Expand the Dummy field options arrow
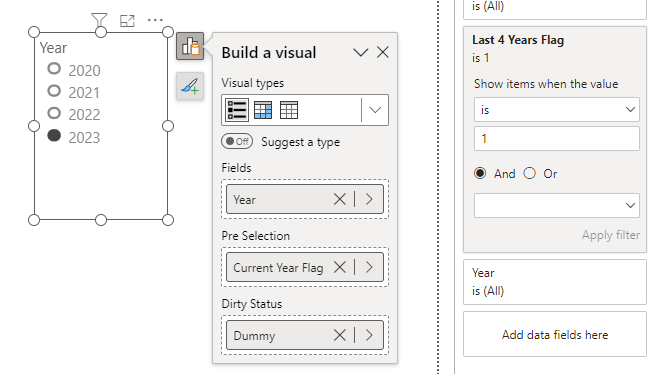The width and height of the screenshot is (654, 374). coord(369,335)
